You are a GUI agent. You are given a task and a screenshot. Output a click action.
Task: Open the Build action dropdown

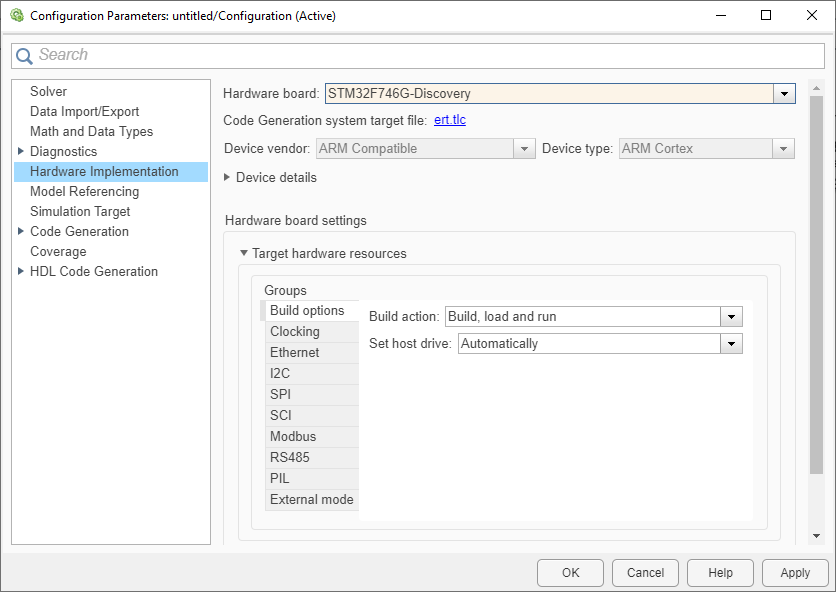(731, 316)
